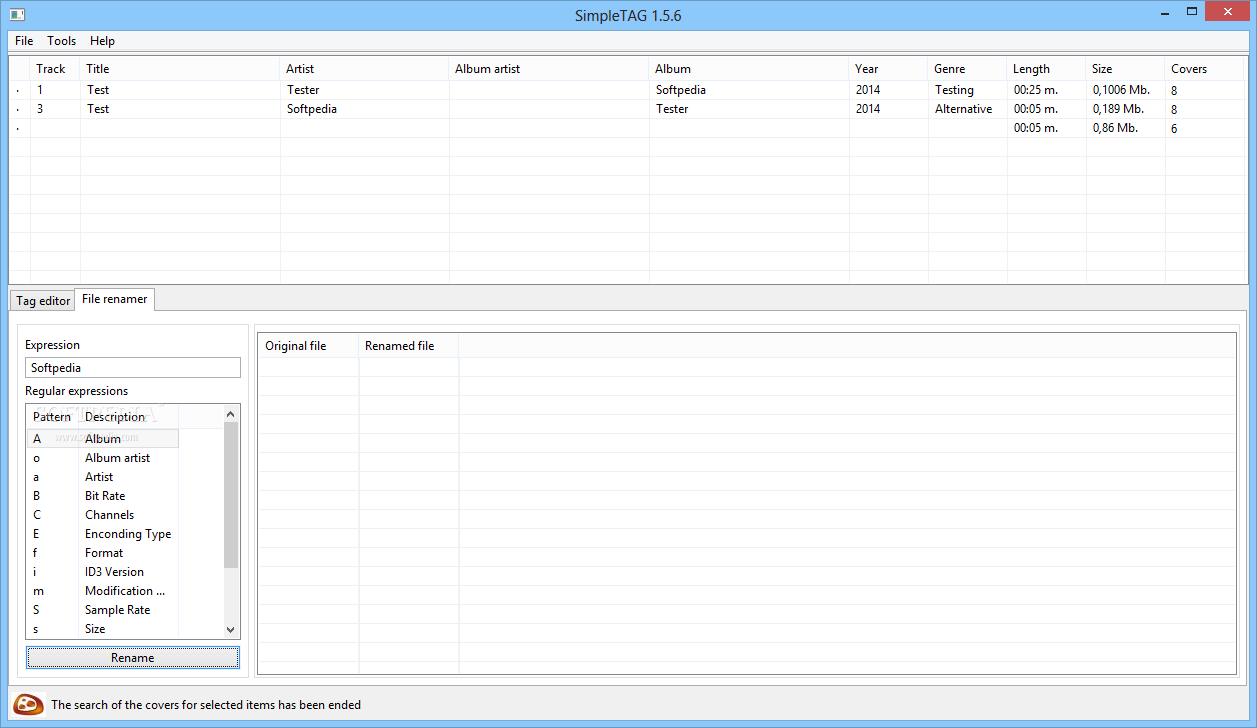Click the 0,1006 Mb. size cell

[x=1126, y=90]
